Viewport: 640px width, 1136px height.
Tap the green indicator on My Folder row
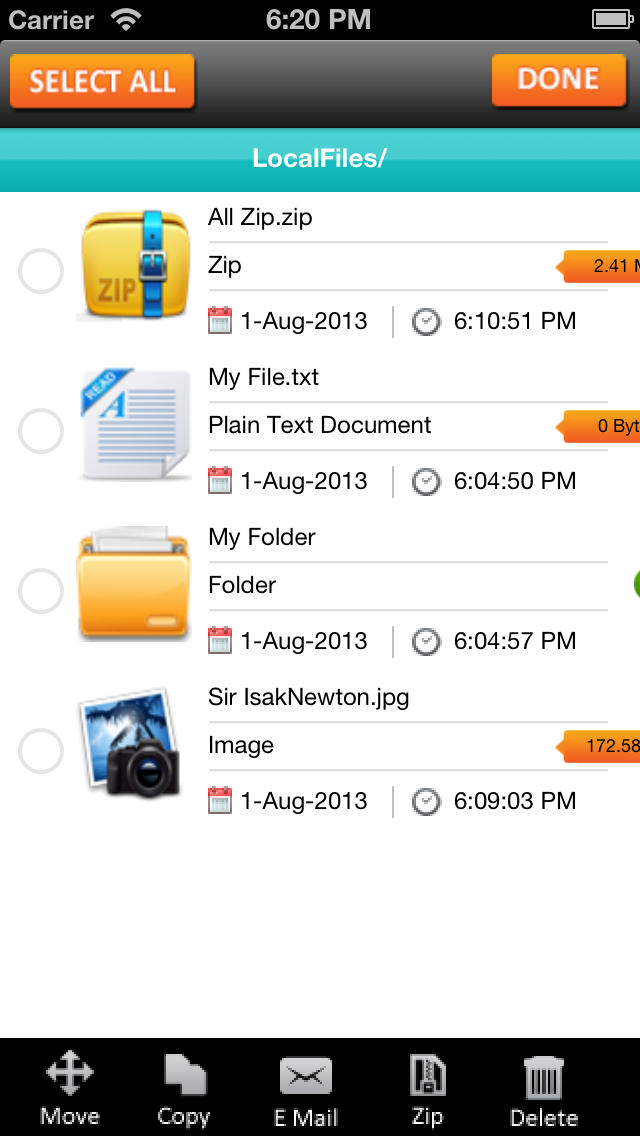coord(636,585)
